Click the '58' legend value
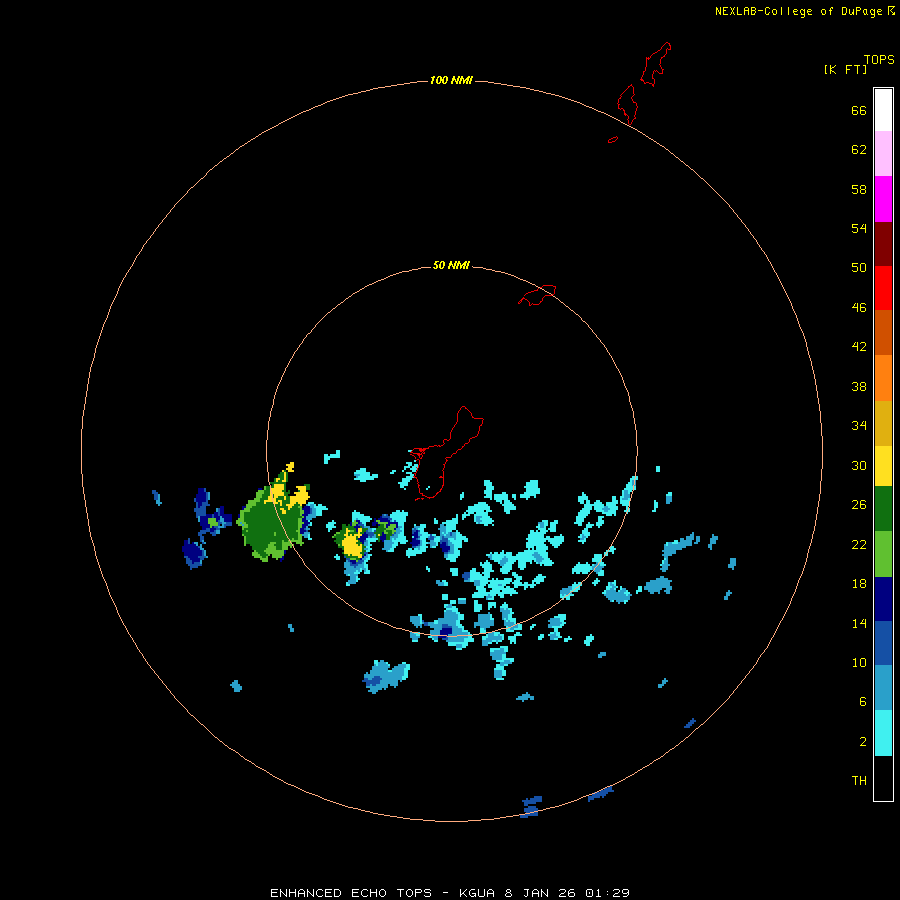 [x=859, y=189]
